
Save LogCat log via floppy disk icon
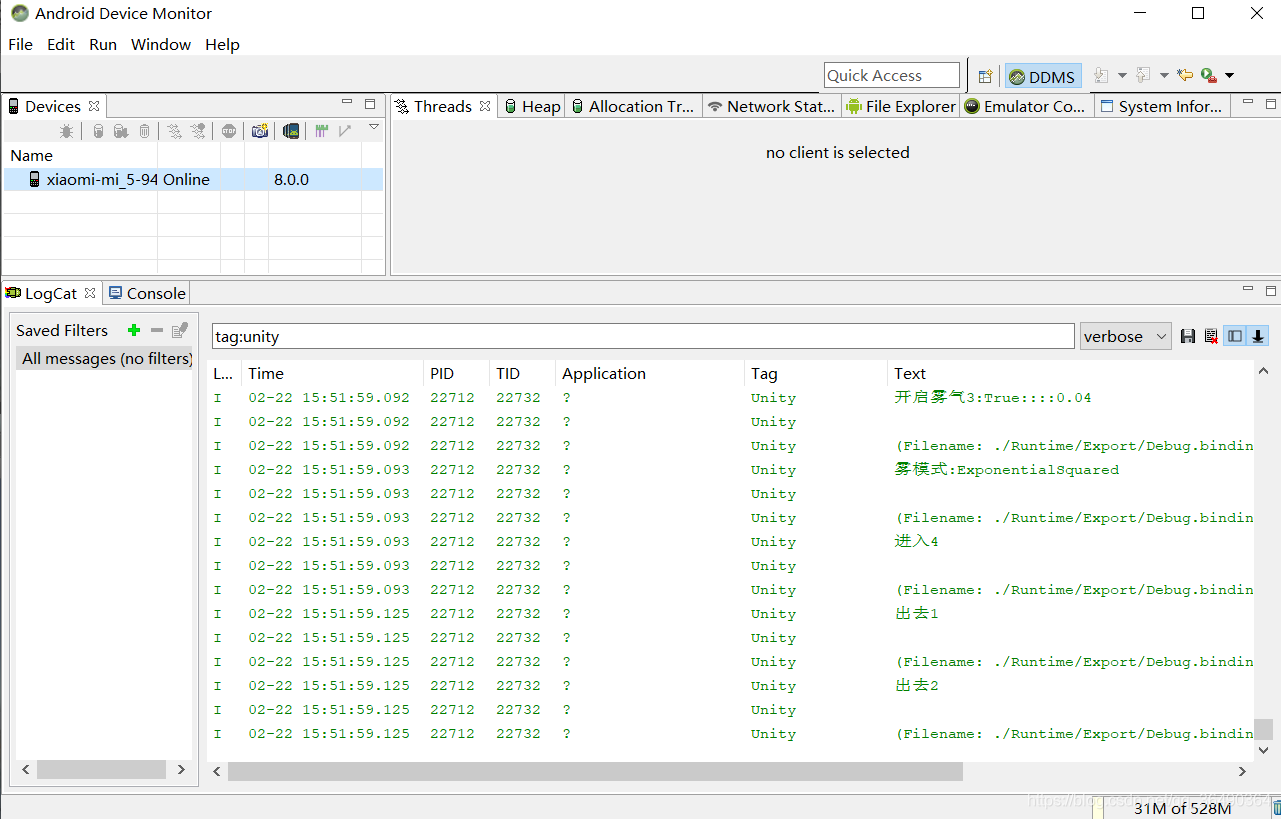pos(1188,336)
